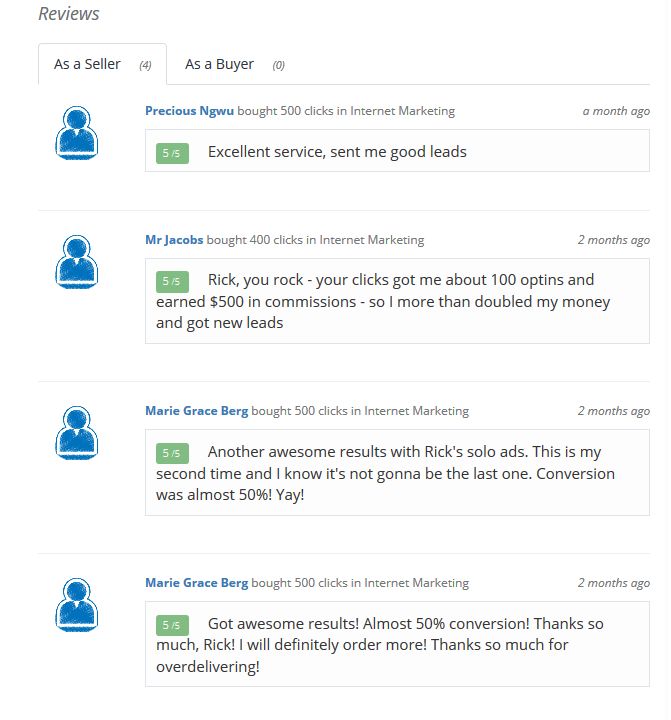Screen dimensions: 671x720
Task: Click Mr Jacobs' profile avatar icon
Action: tap(77, 262)
